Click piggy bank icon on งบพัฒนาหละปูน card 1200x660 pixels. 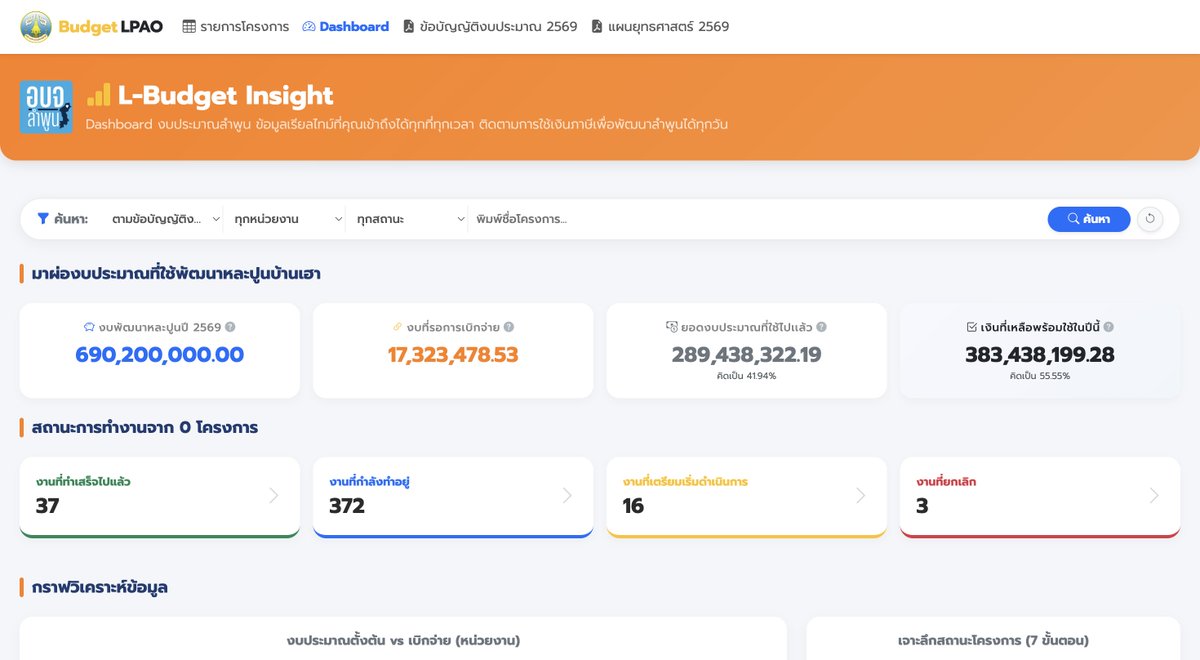click(x=89, y=327)
